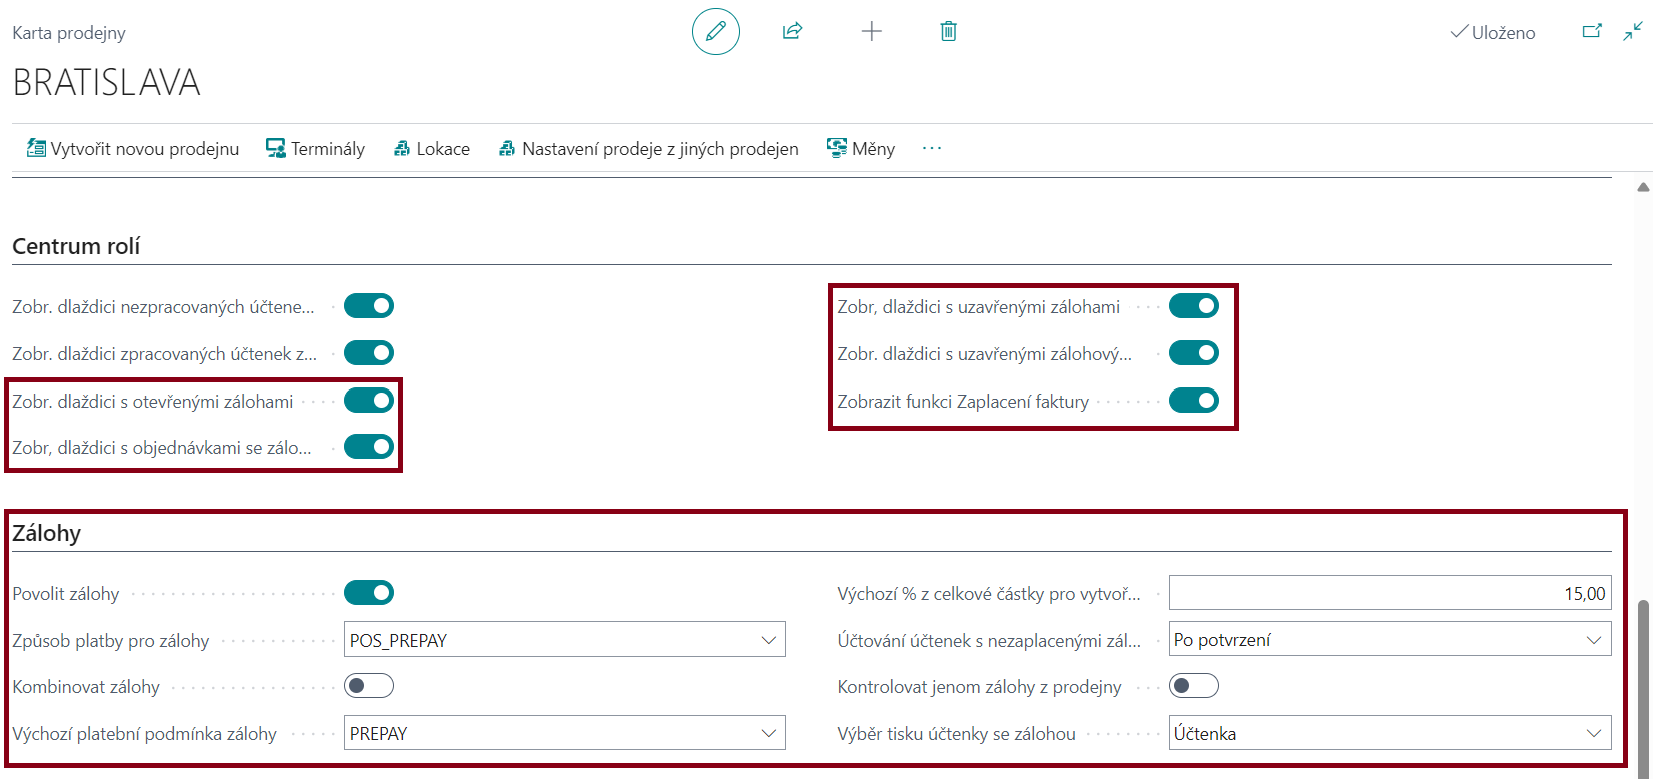
Task: Toggle Zobr. dlaždici zpracovaných účtenek switch
Action: 369,353
